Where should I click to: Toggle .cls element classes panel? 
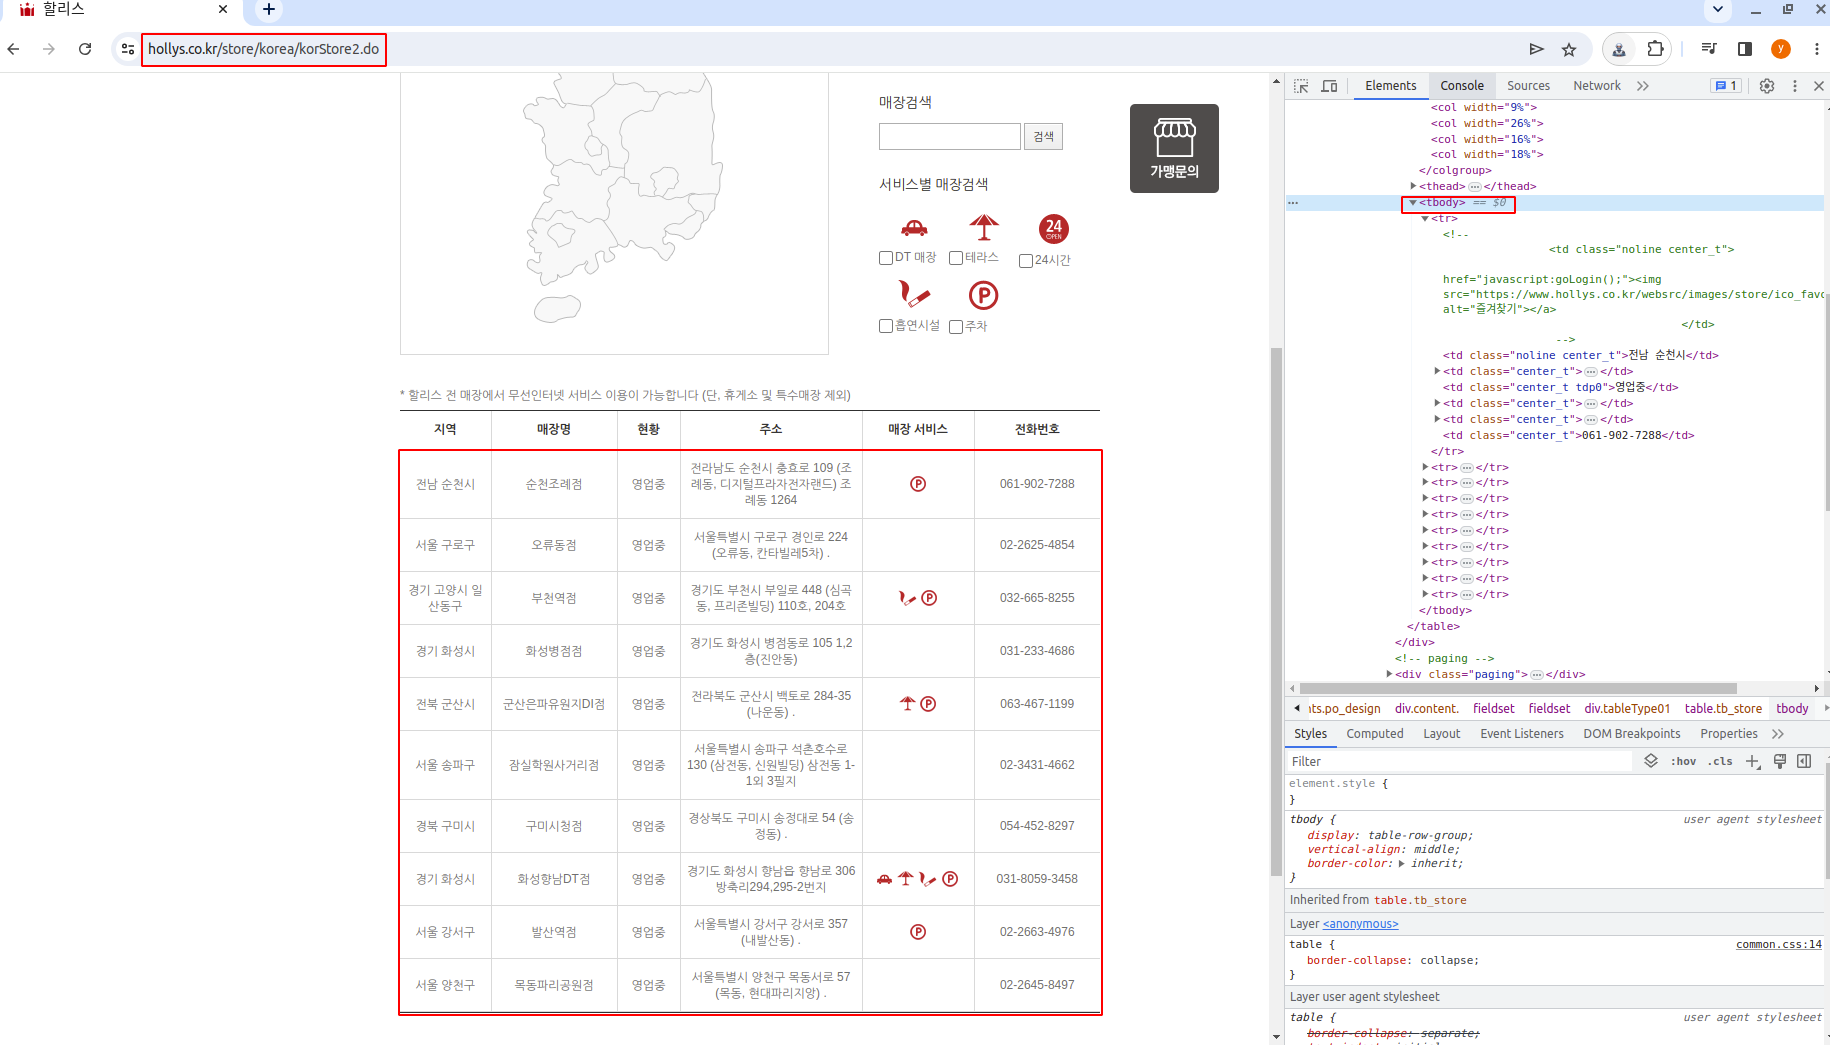click(1720, 761)
